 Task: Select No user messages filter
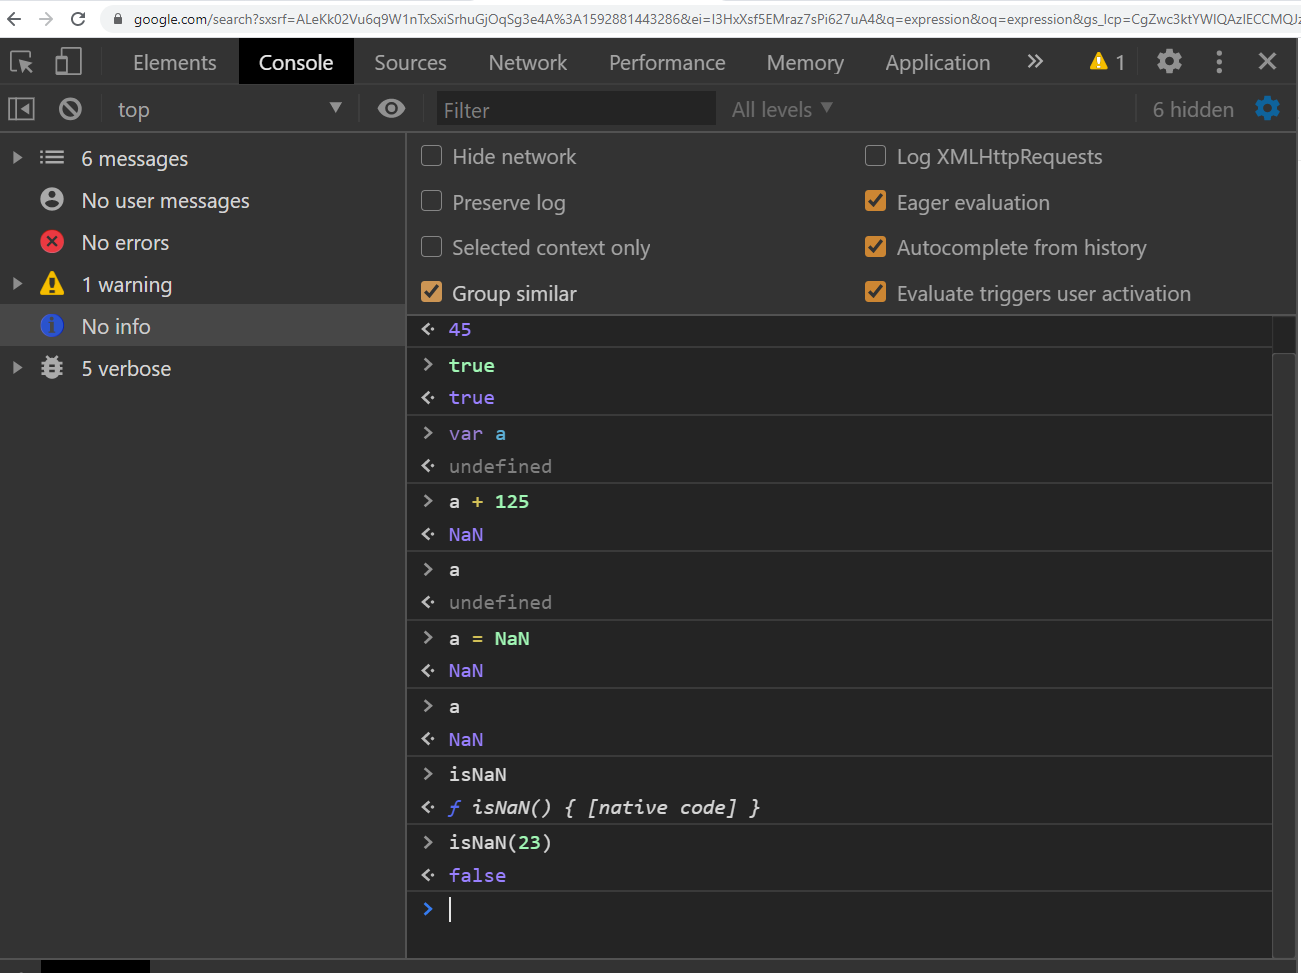click(203, 200)
